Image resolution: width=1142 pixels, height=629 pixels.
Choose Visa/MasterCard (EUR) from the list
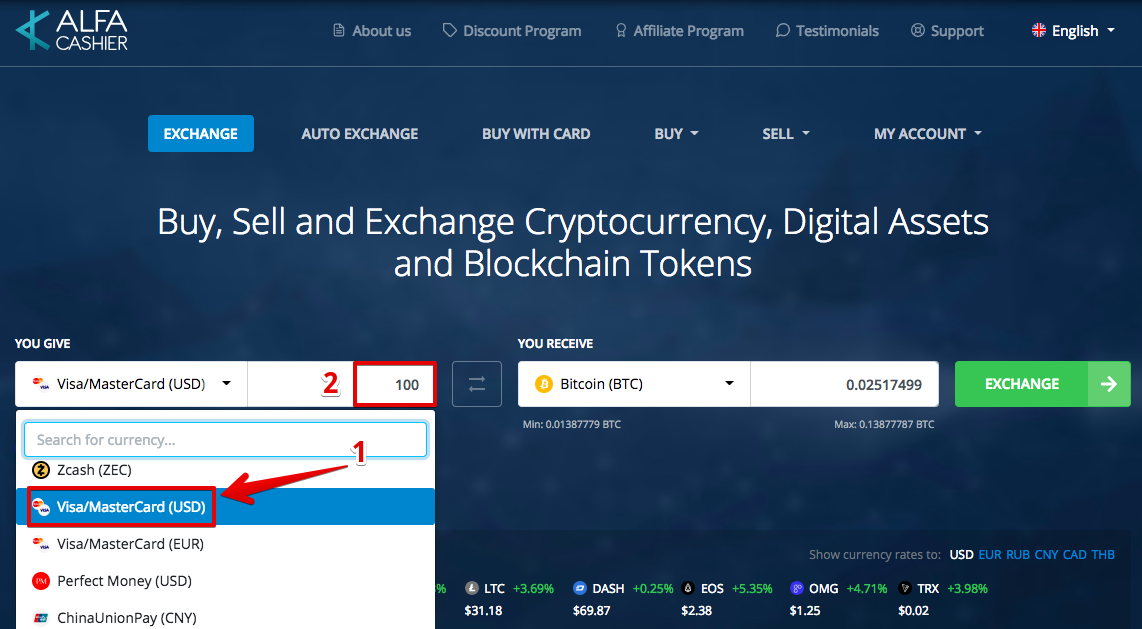click(225, 544)
